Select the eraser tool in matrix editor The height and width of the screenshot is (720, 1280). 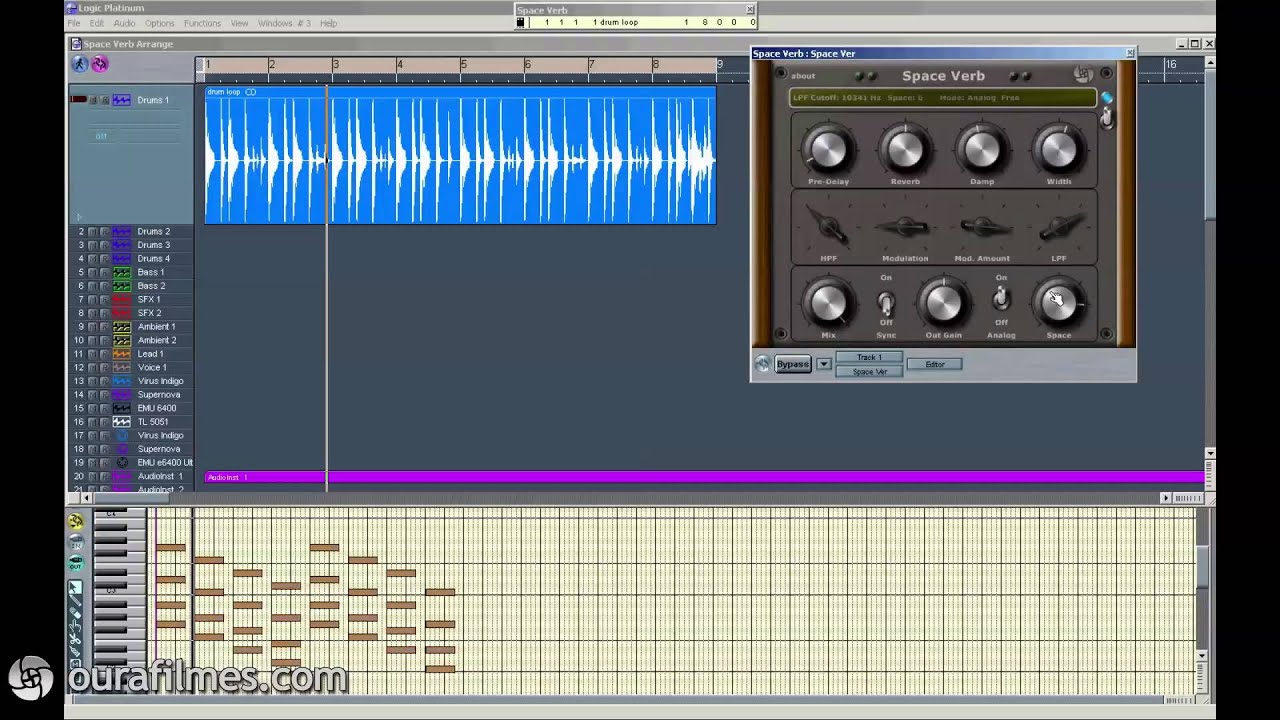pos(75,613)
